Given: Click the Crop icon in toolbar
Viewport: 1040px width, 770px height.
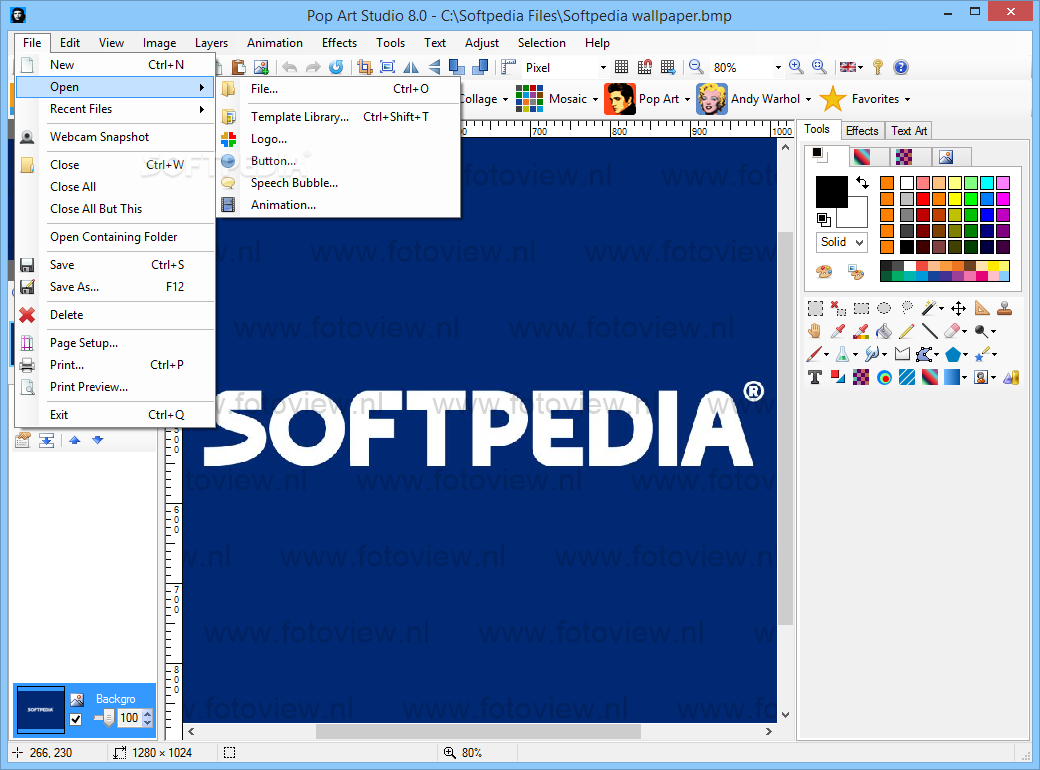Looking at the screenshot, I should pyautogui.click(x=365, y=67).
